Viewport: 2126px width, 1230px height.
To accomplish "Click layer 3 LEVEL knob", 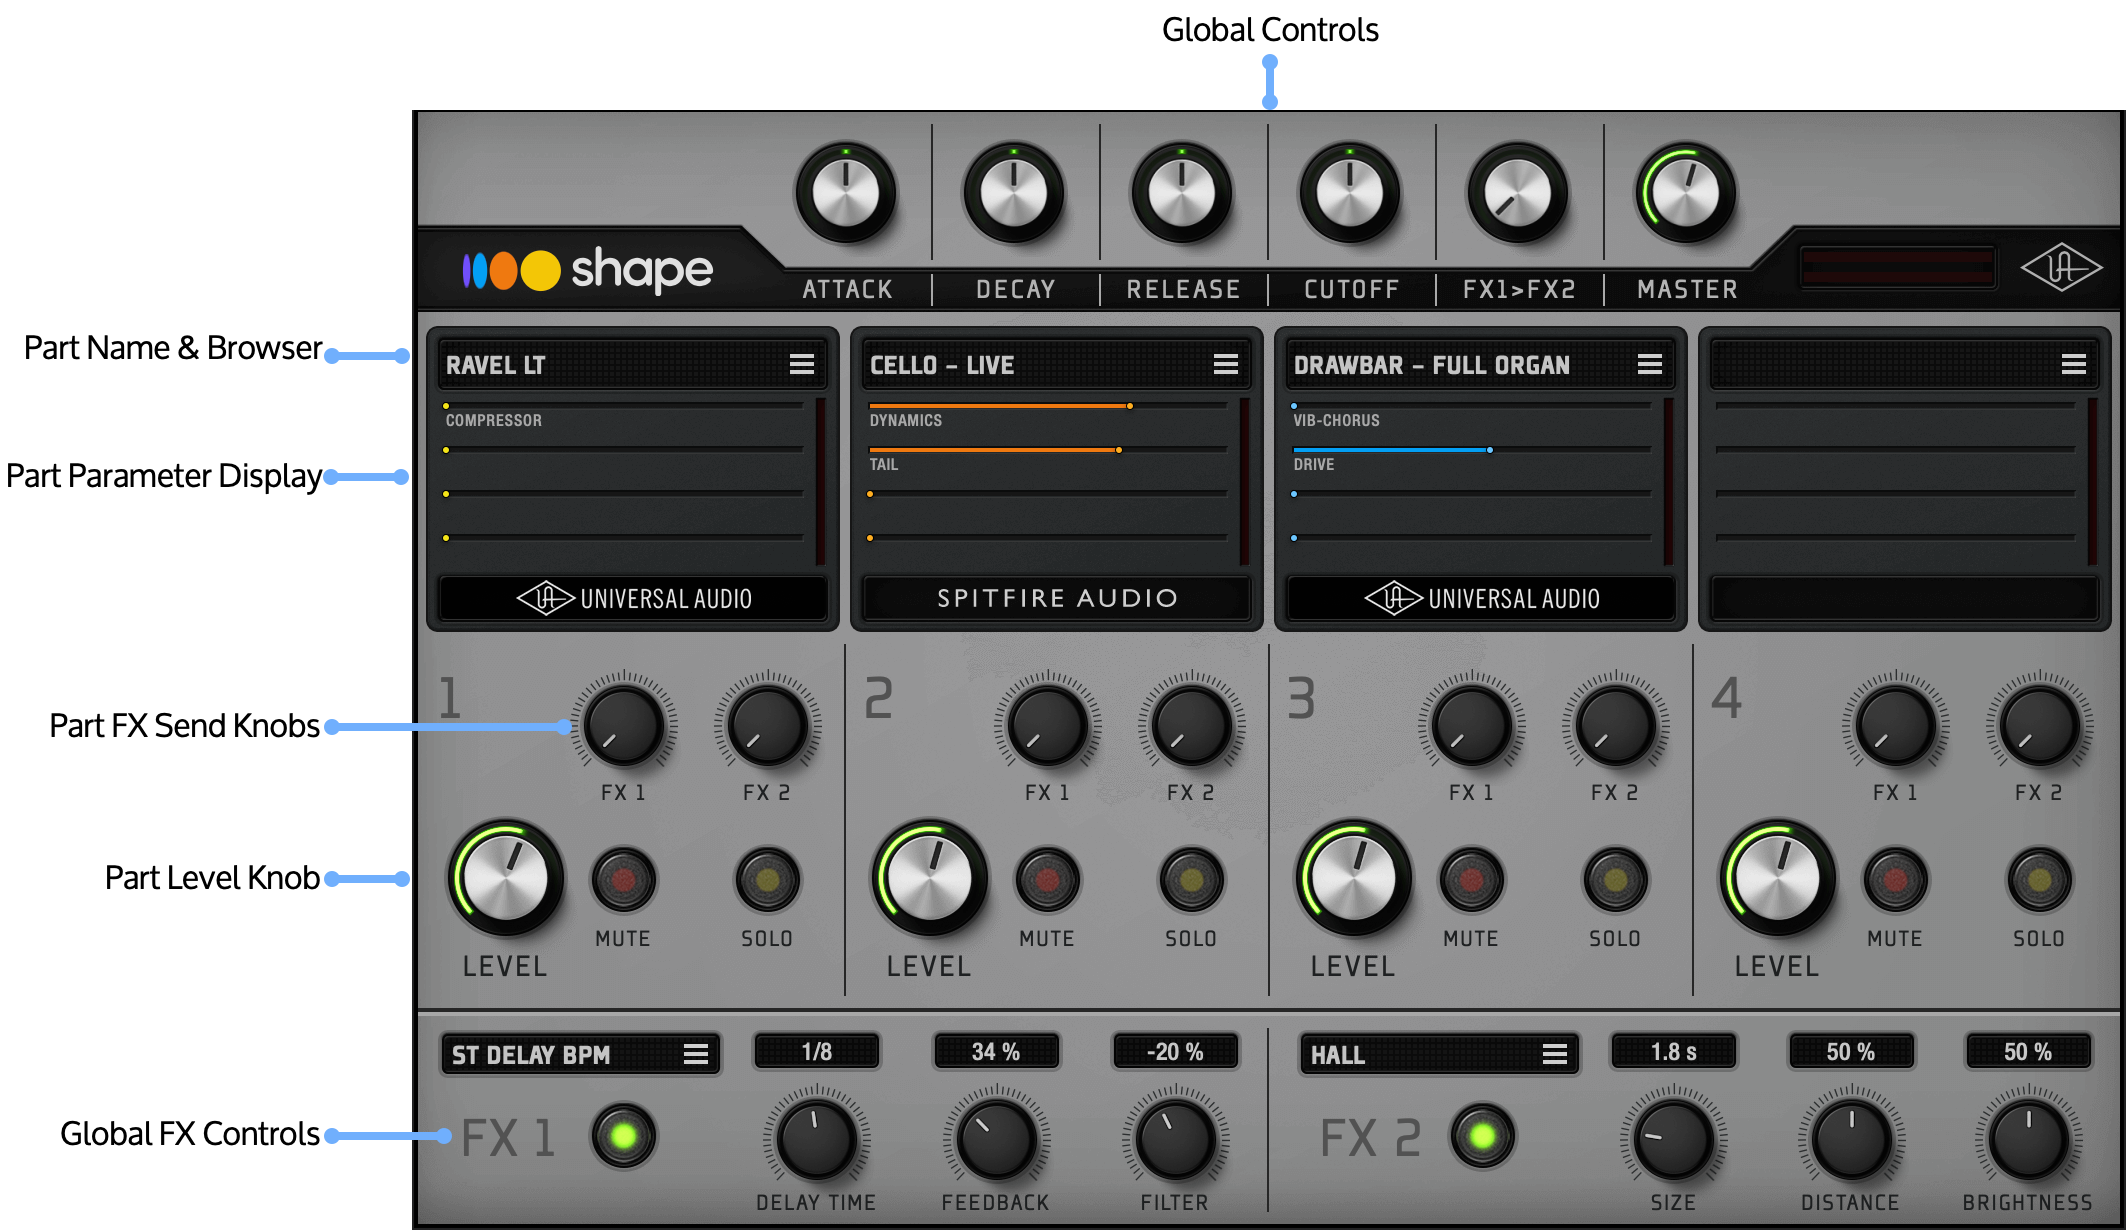I will click(1353, 880).
